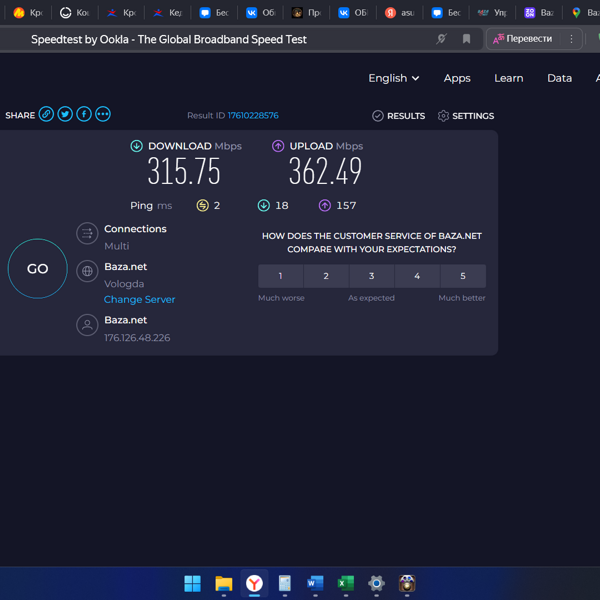Click the idle ping latency icon
This screenshot has width=600, height=600.
tap(202, 205)
